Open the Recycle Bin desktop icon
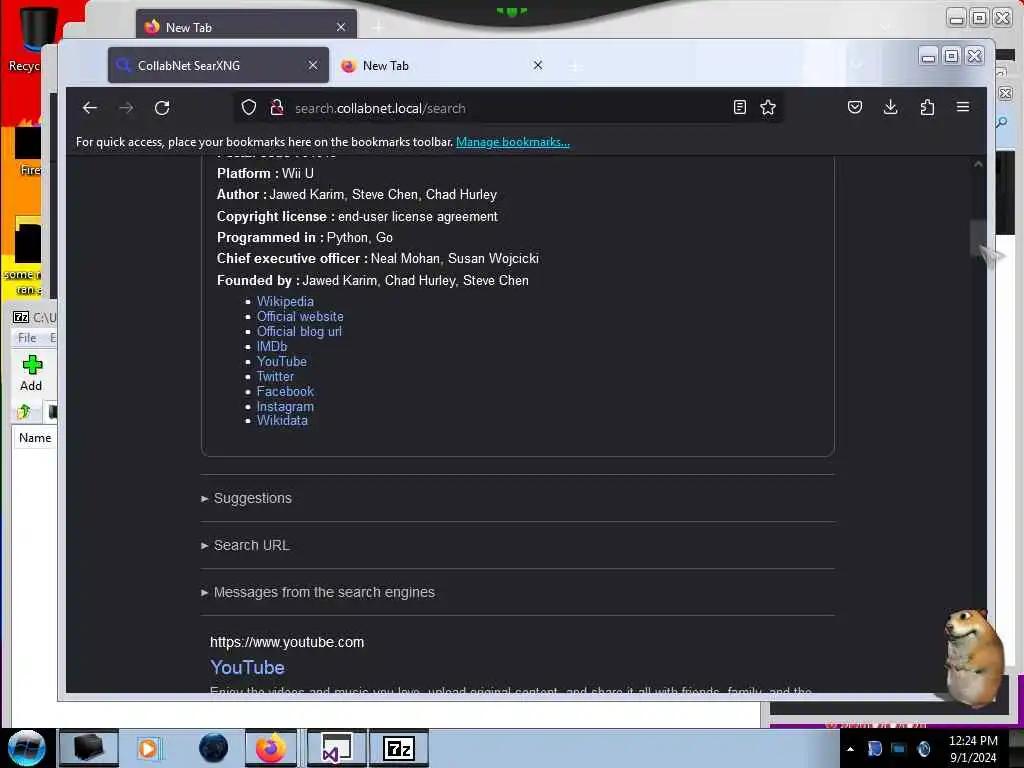 tap(27, 37)
